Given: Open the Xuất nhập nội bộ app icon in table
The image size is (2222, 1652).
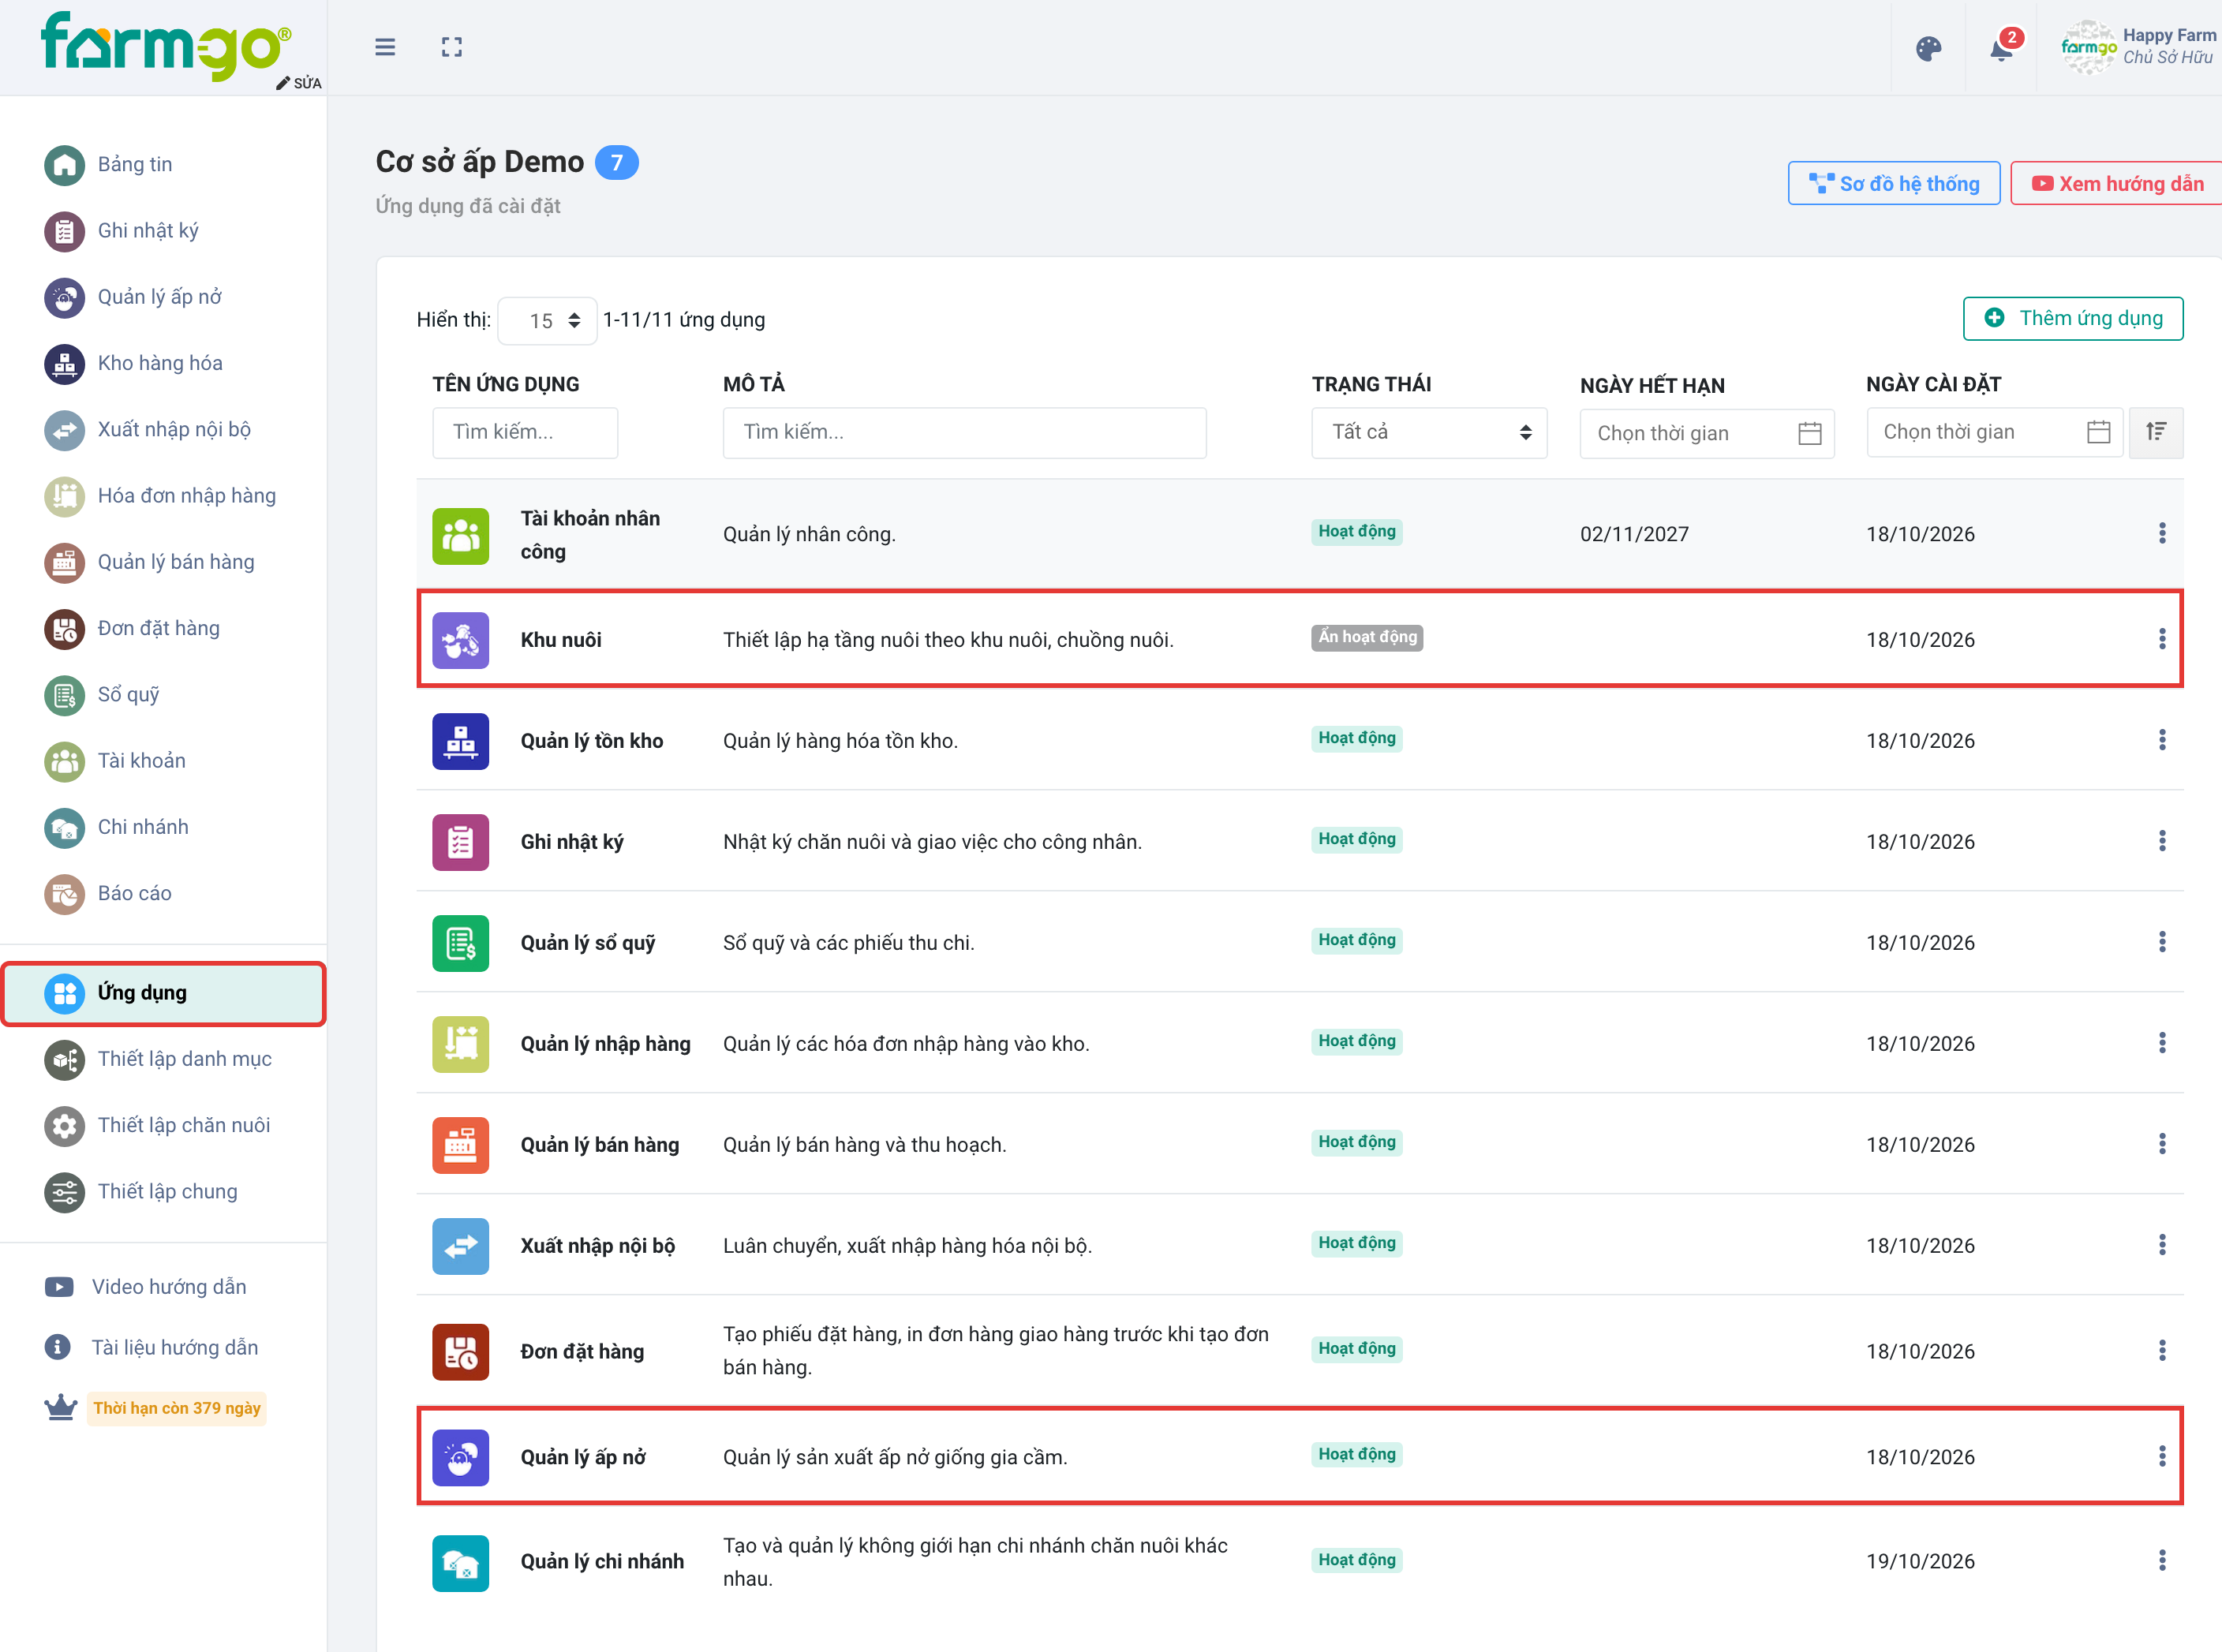Looking at the screenshot, I should coord(460,1246).
